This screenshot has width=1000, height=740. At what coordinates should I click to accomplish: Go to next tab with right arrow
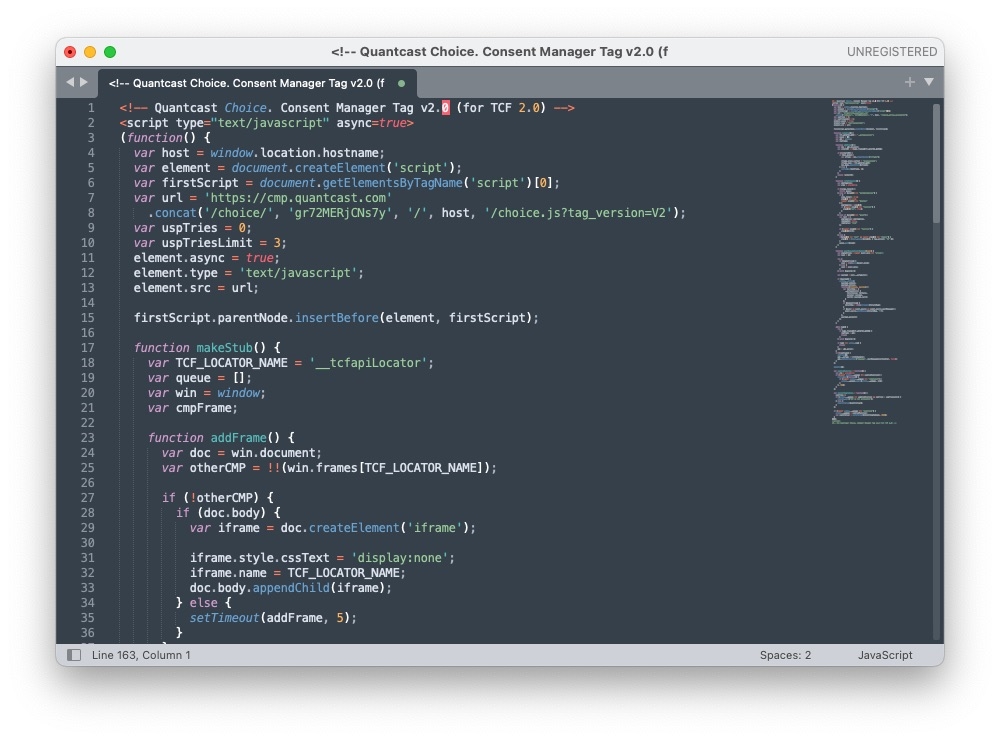pyautogui.click(x=84, y=82)
